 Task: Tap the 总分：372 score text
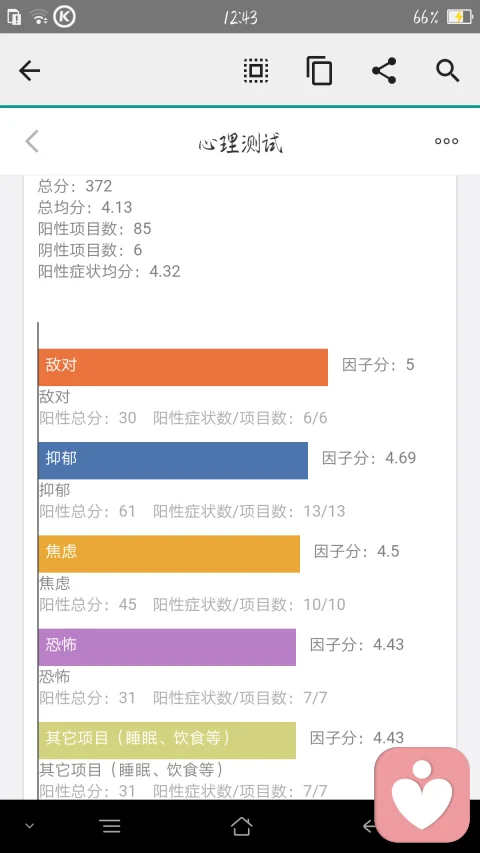pyautogui.click(x=75, y=186)
